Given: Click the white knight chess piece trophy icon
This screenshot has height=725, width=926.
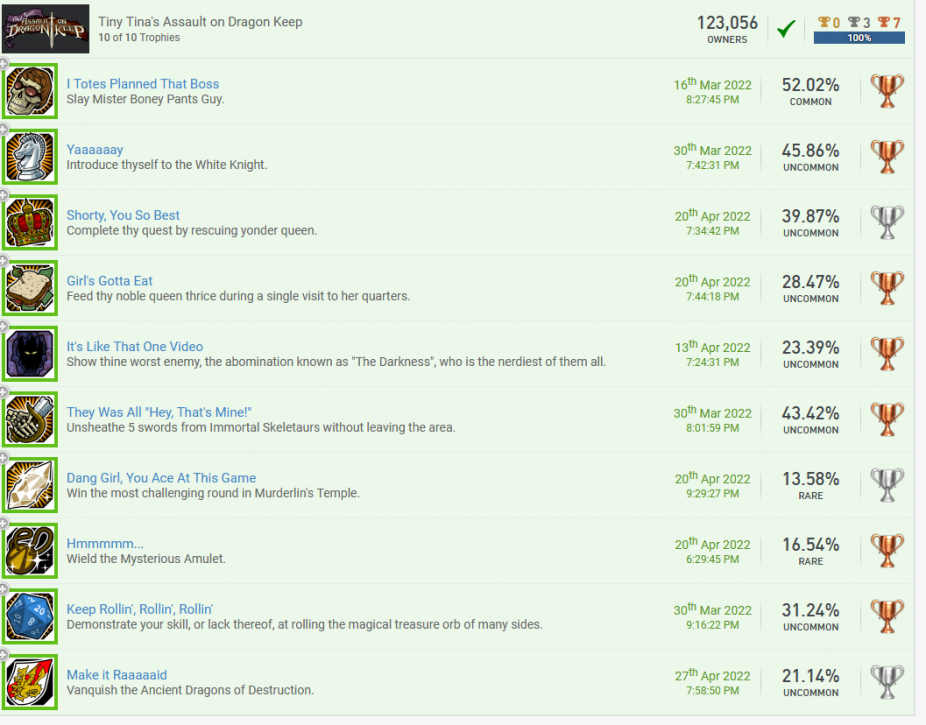Looking at the screenshot, I should (x=29, y=157).
